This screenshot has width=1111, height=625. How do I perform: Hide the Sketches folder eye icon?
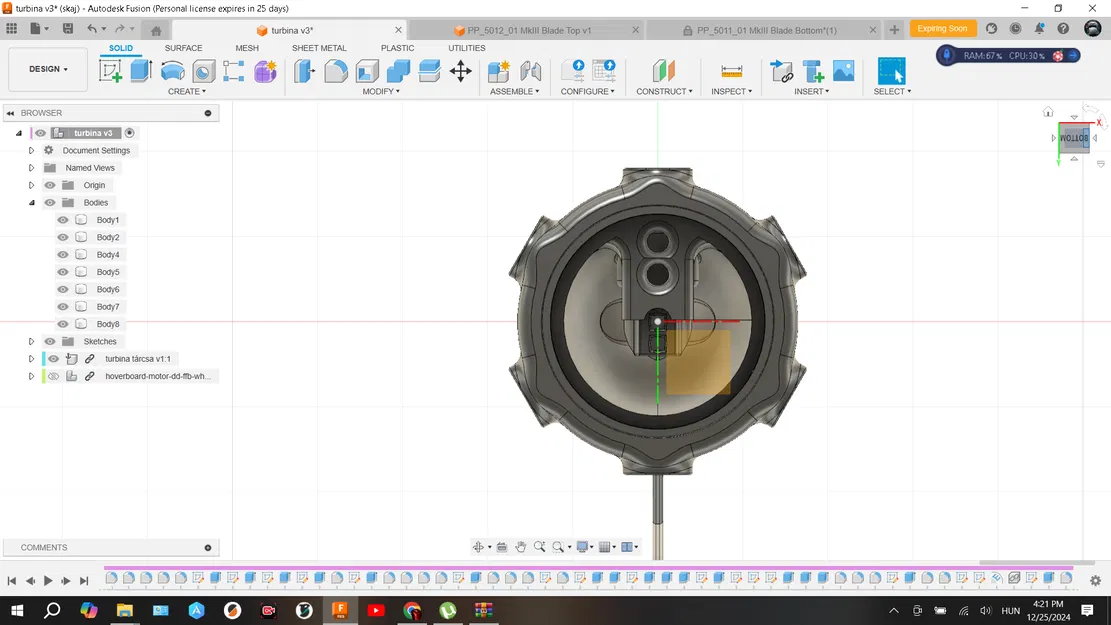coord(50,341)
